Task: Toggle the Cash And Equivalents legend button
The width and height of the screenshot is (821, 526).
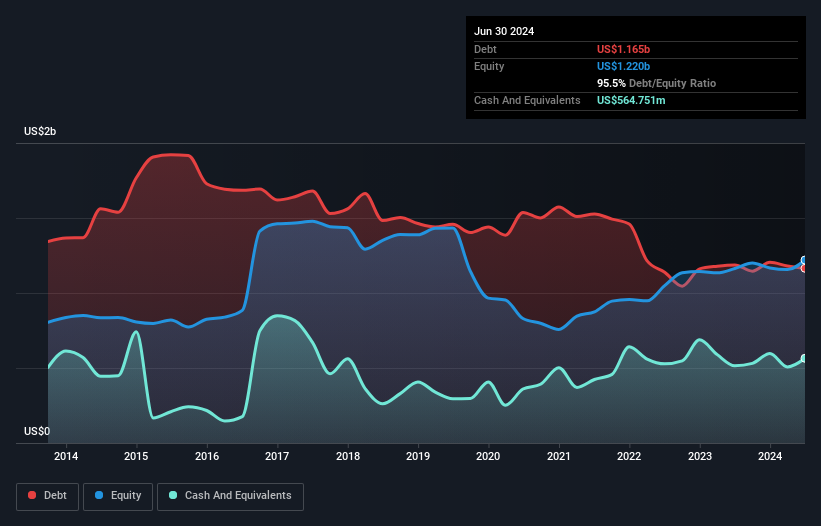Action: (230, 496)
